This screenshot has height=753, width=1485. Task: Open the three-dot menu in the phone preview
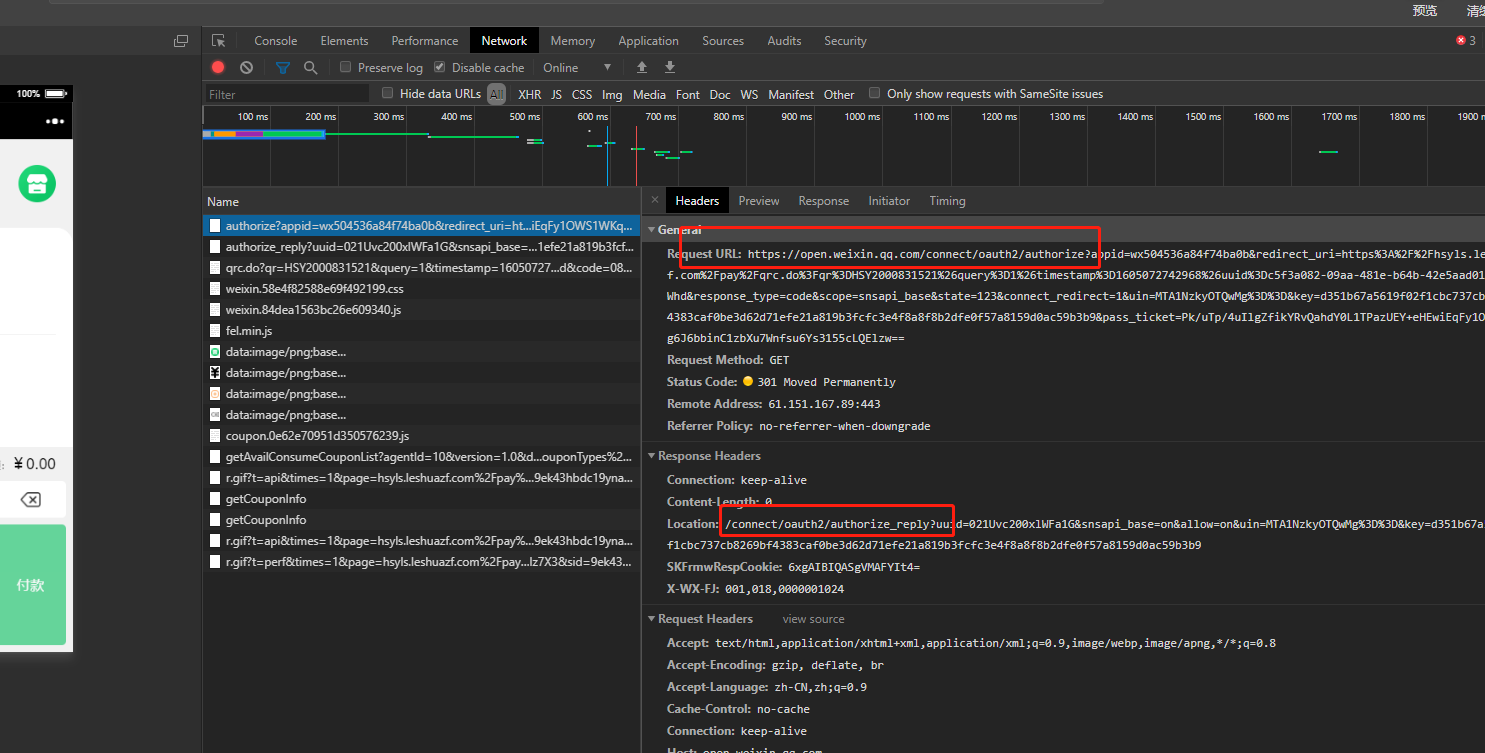point(55,121)
